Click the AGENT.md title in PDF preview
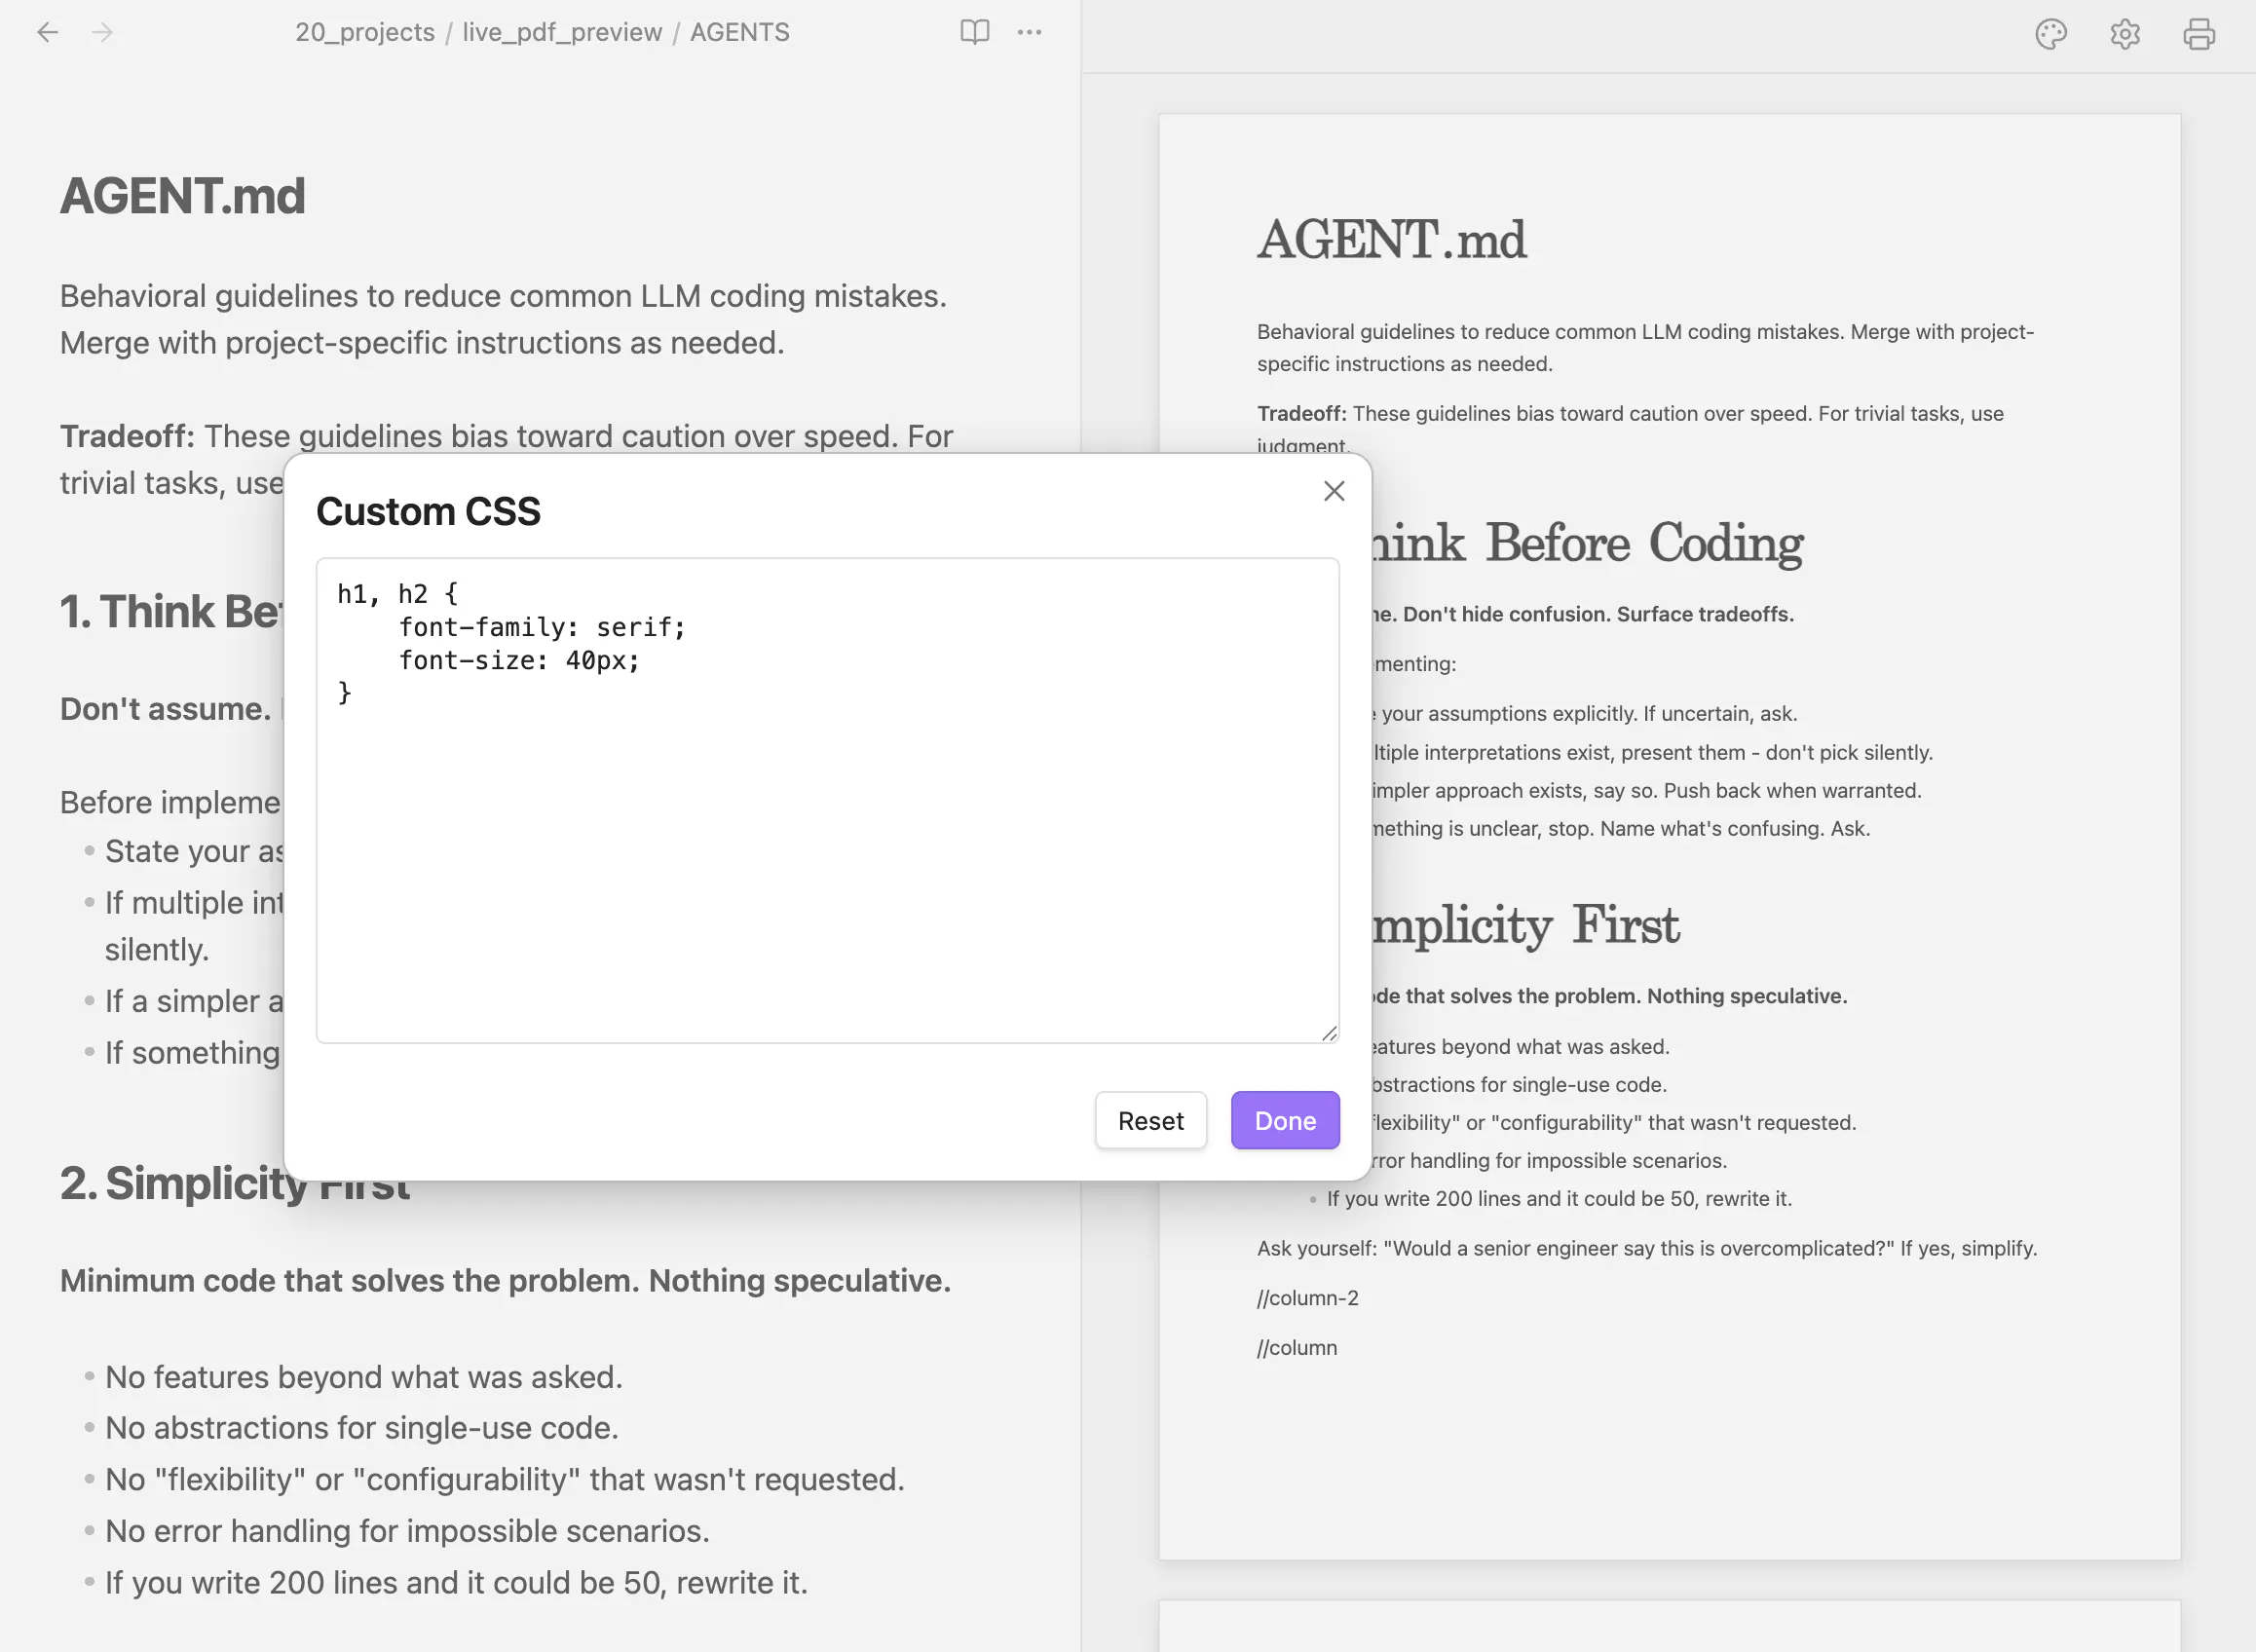This screenshot has height=1652, width=2256. (x=1391, y=240)
